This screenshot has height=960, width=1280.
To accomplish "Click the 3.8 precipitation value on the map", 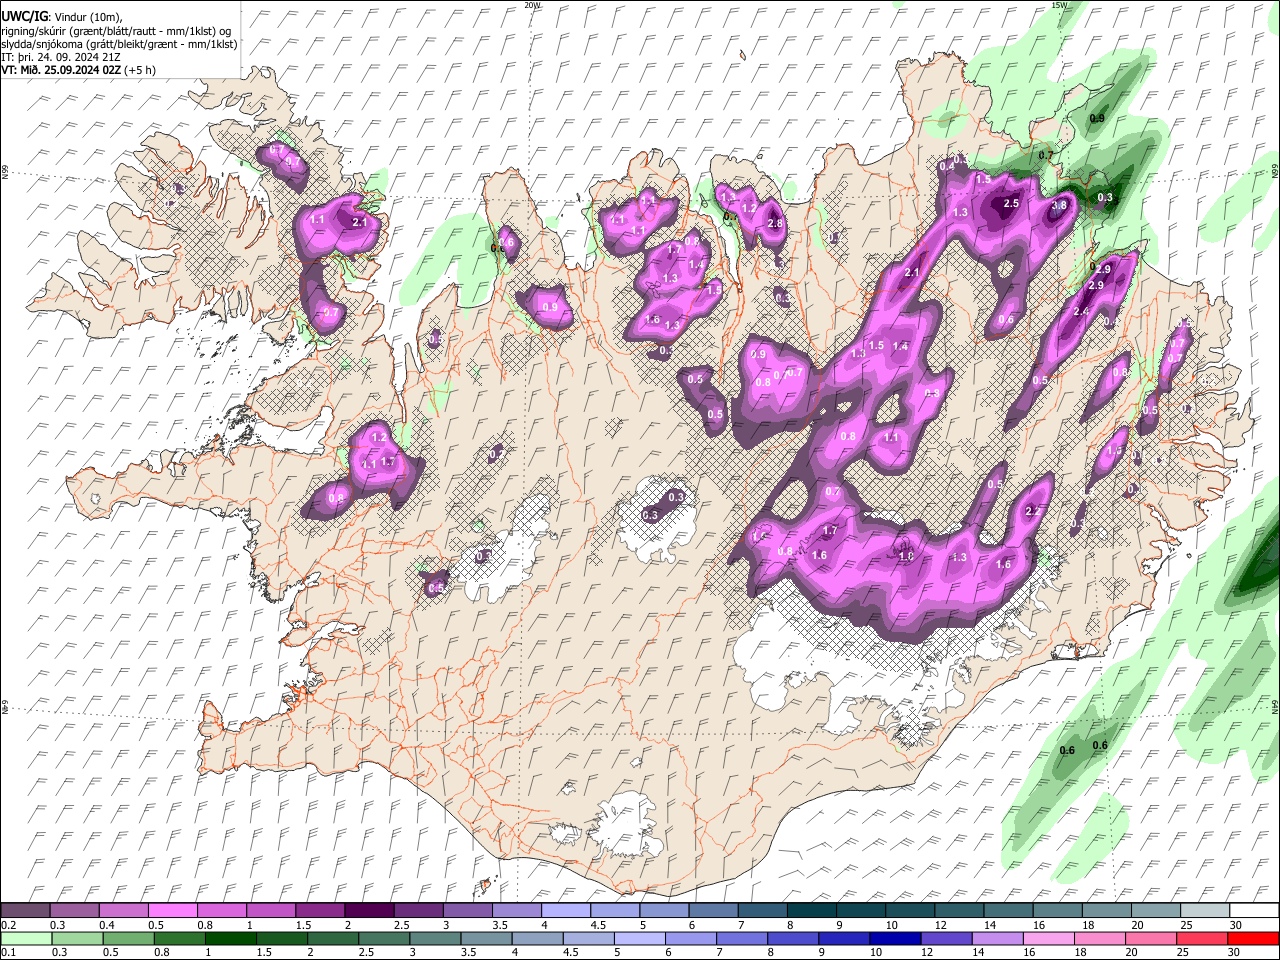I will pyautogui.click(x=1059, y=204).
